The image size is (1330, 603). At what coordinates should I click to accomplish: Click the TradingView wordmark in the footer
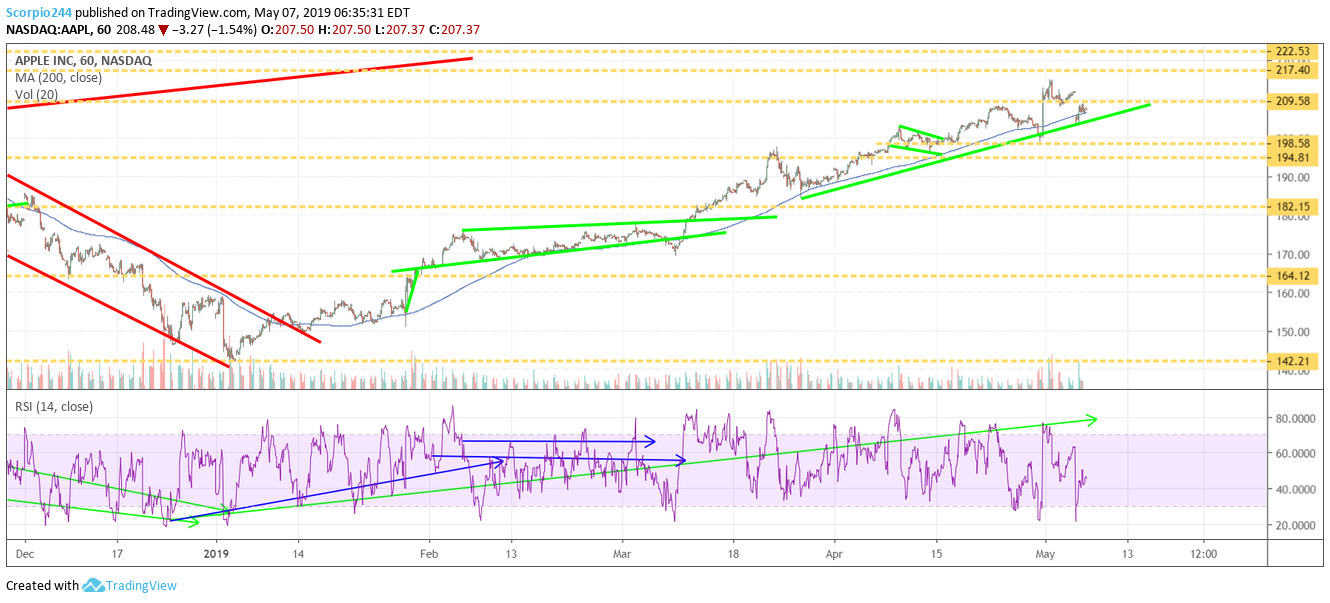tap(143, 586)
